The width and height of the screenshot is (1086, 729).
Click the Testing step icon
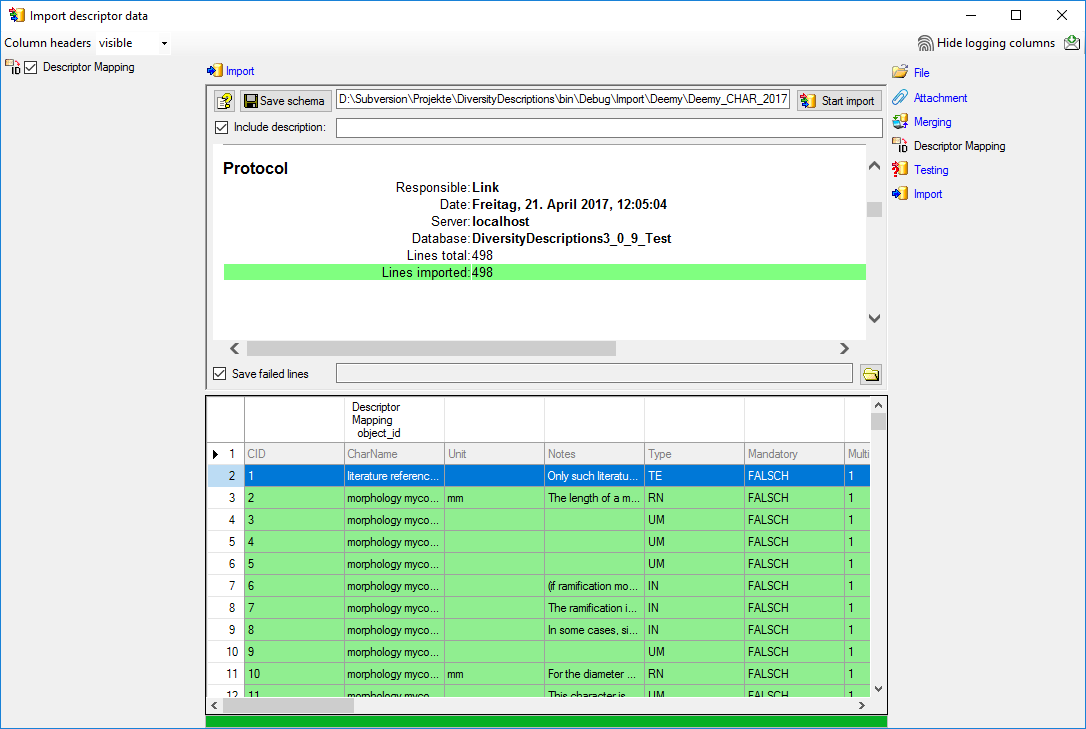(x=900, y=170)
